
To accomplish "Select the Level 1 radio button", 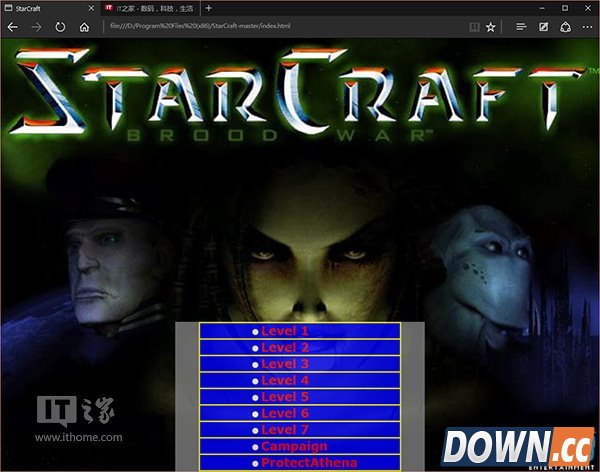I will [255, 332].
